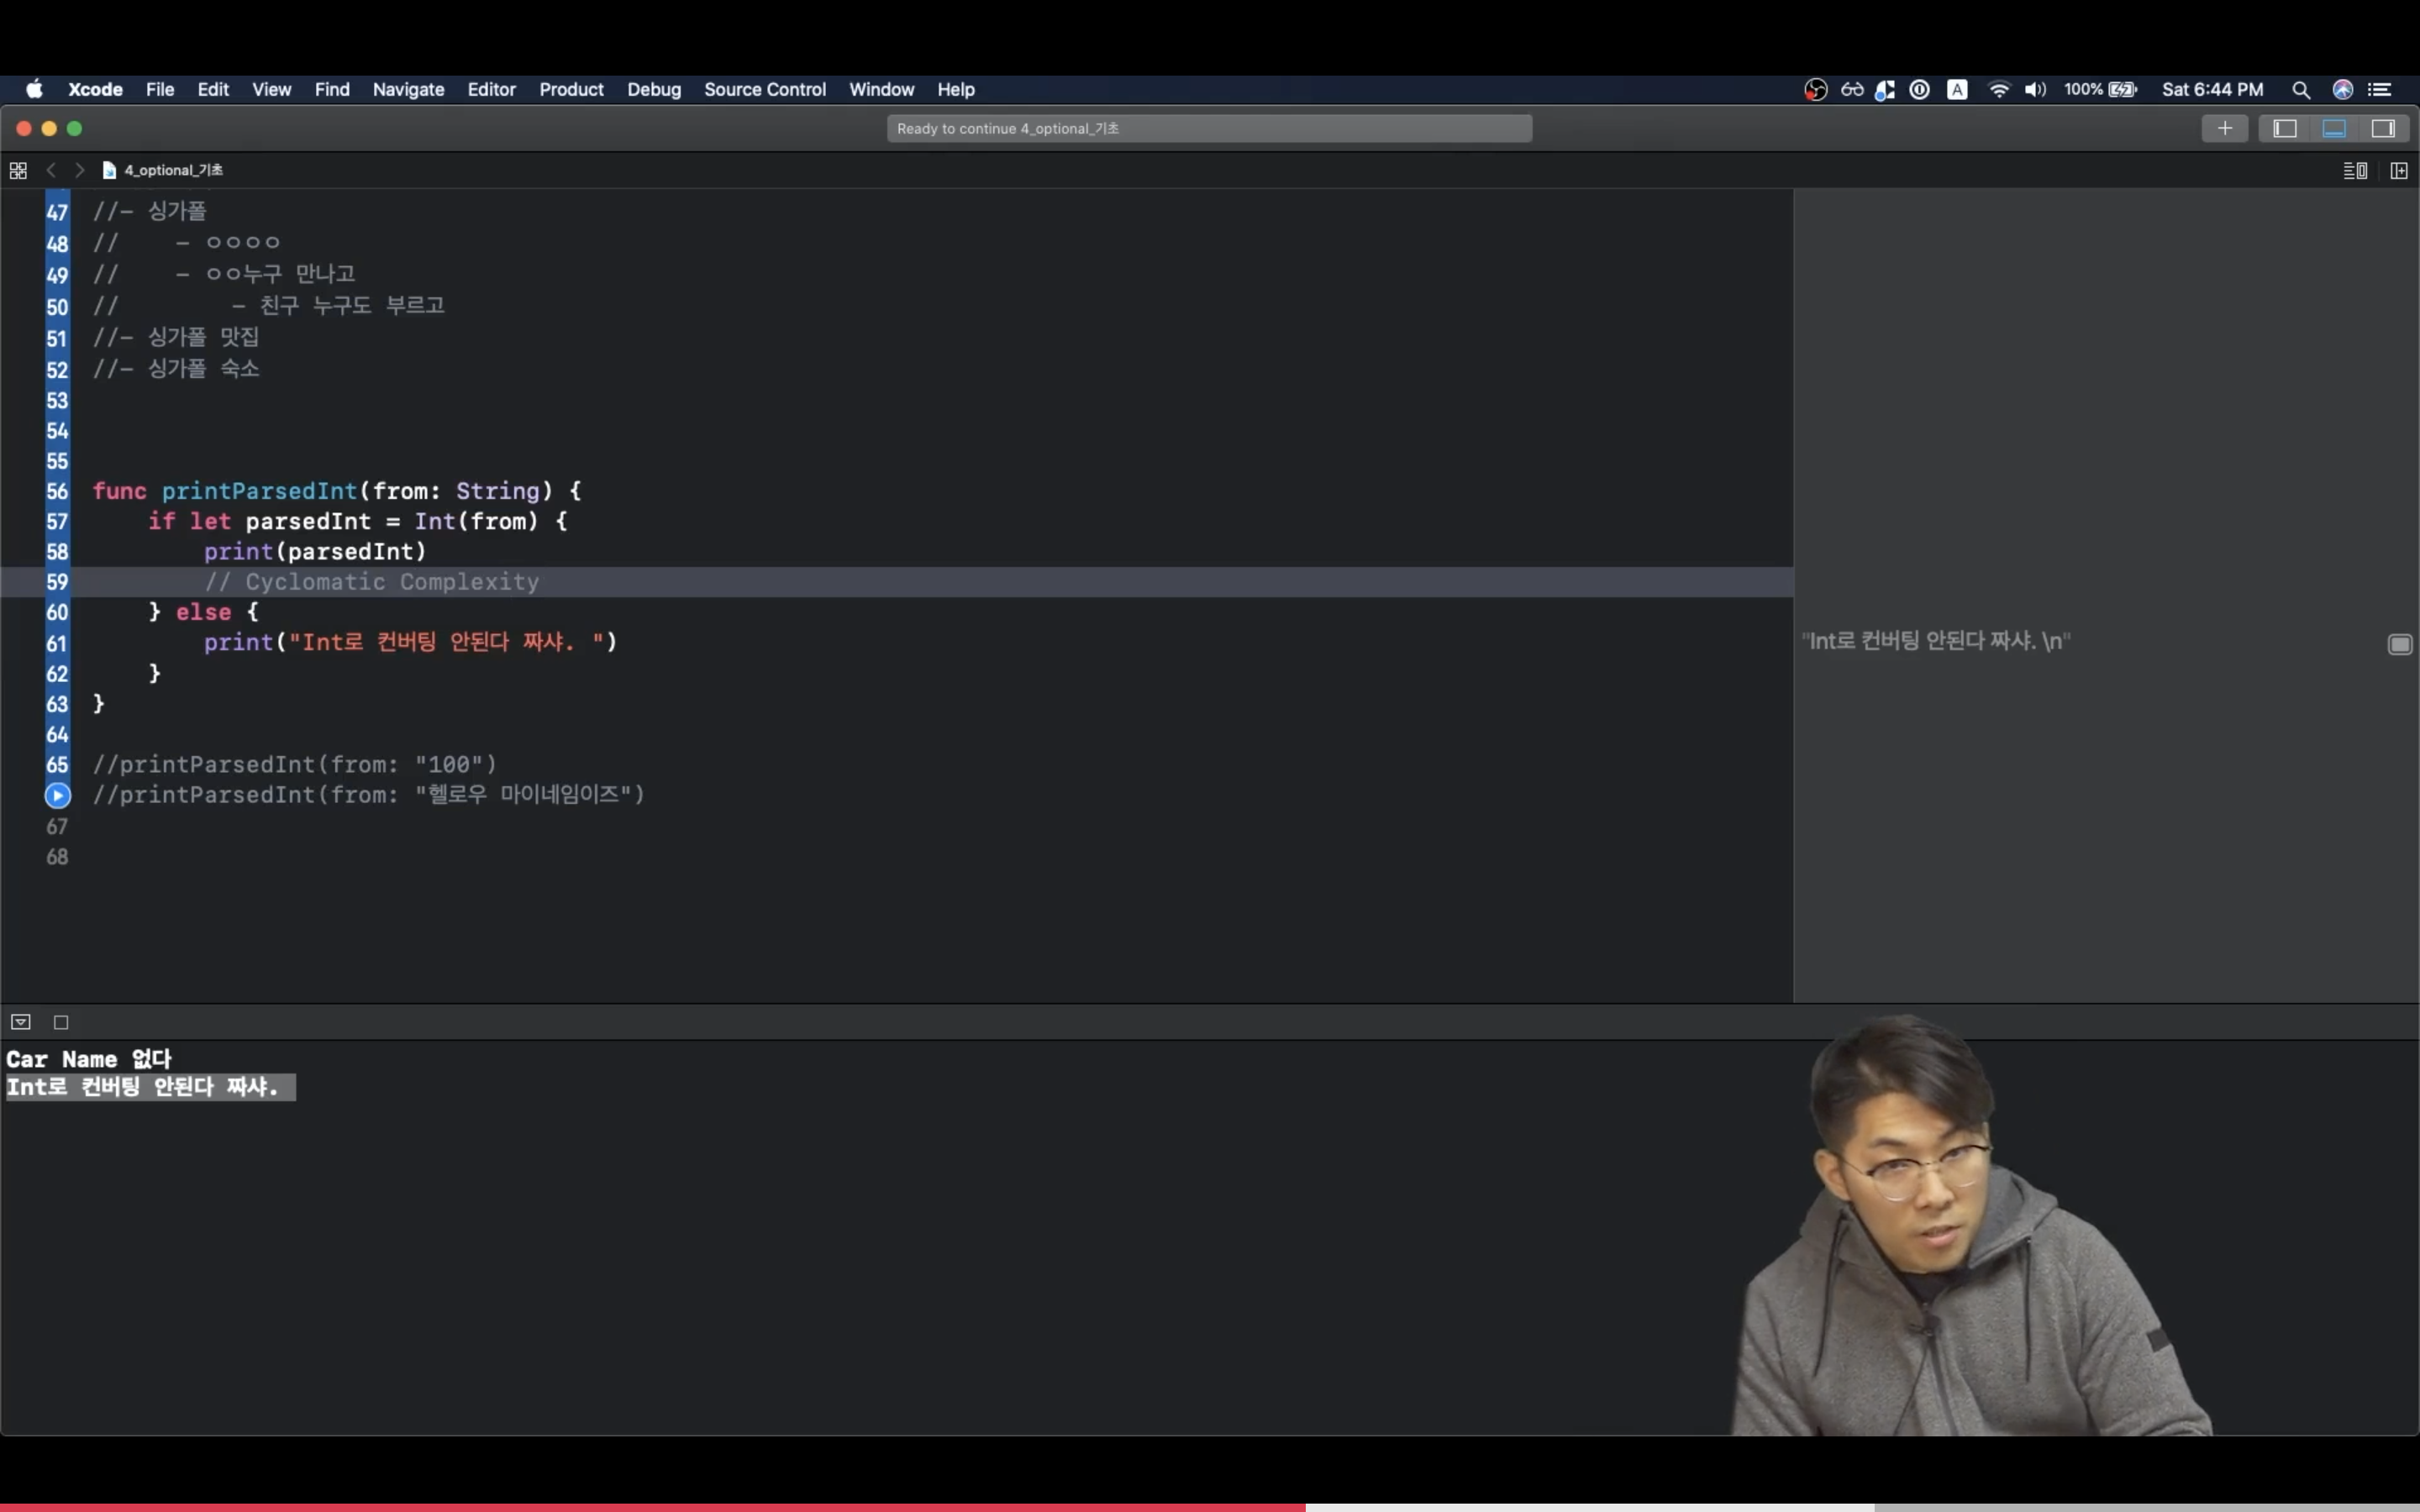The height and width of the screenshot is (1512, 2420).
Task: Open Siri from menu bar
Action: (2343, 89)
